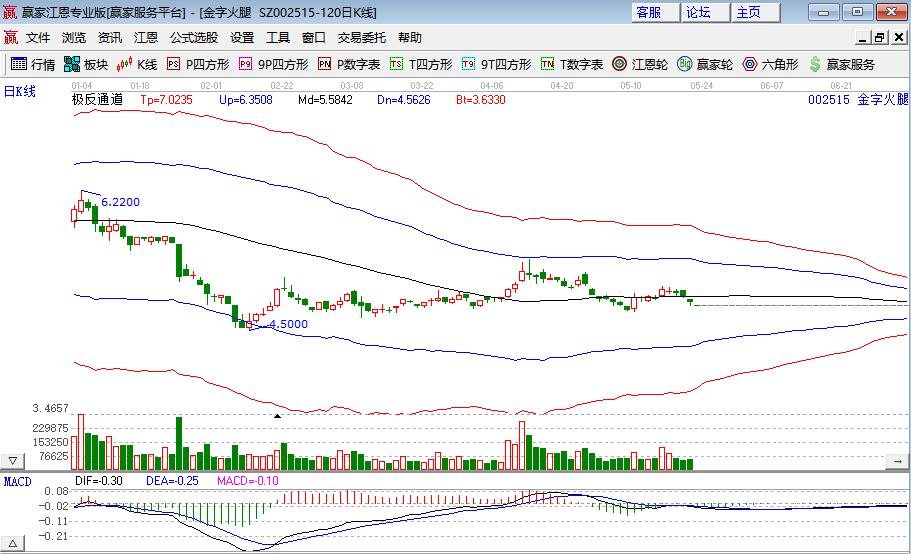
Task: Click the MACD=-0.10 value
Action: tap(248, 481)
